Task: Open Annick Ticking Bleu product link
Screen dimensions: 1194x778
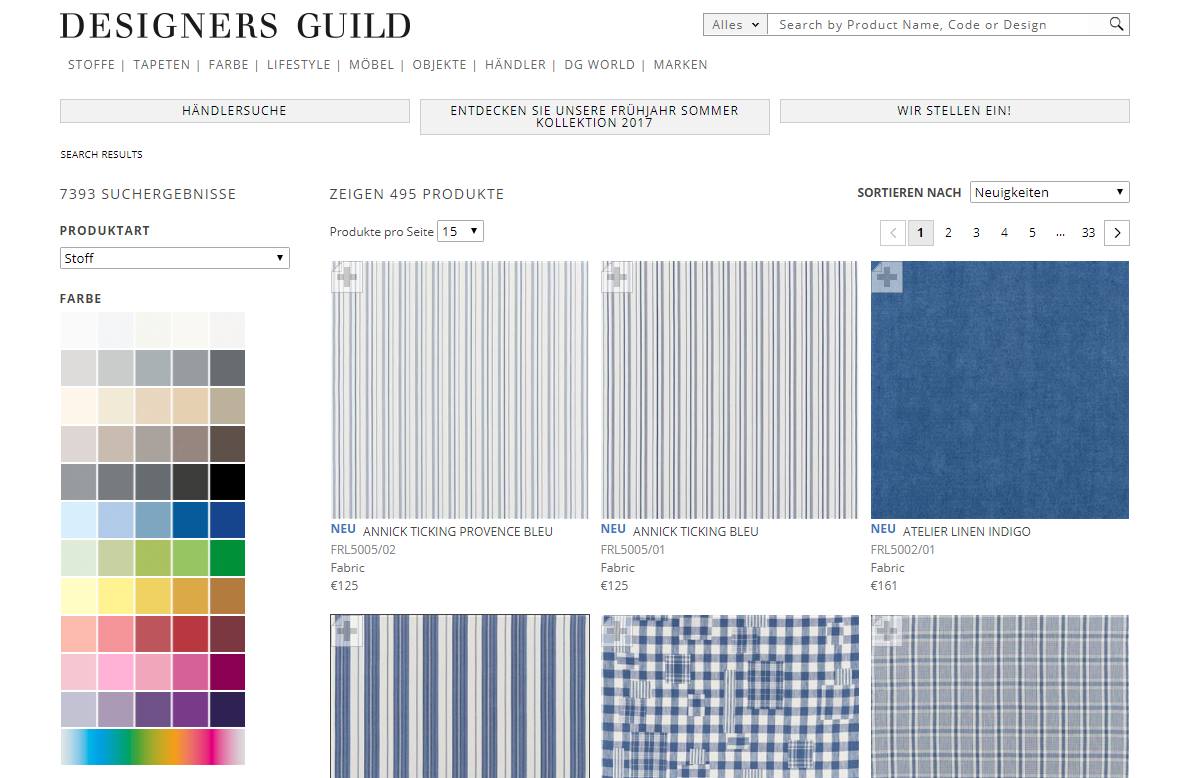Action: coord(695,531)
